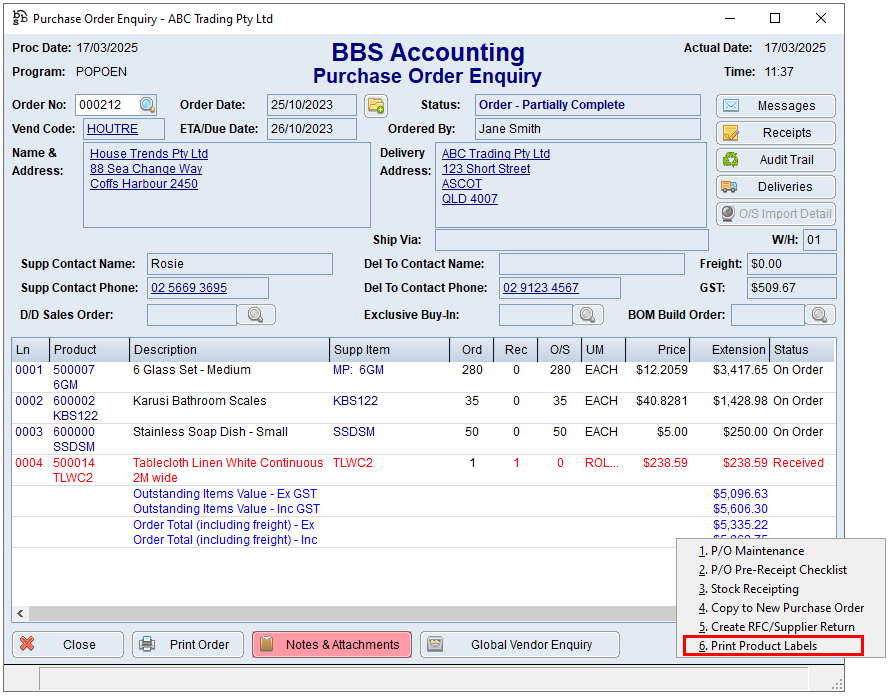Click into the Order No field
This screenshot has width=891, height=696.
click(x=105, y=105)
